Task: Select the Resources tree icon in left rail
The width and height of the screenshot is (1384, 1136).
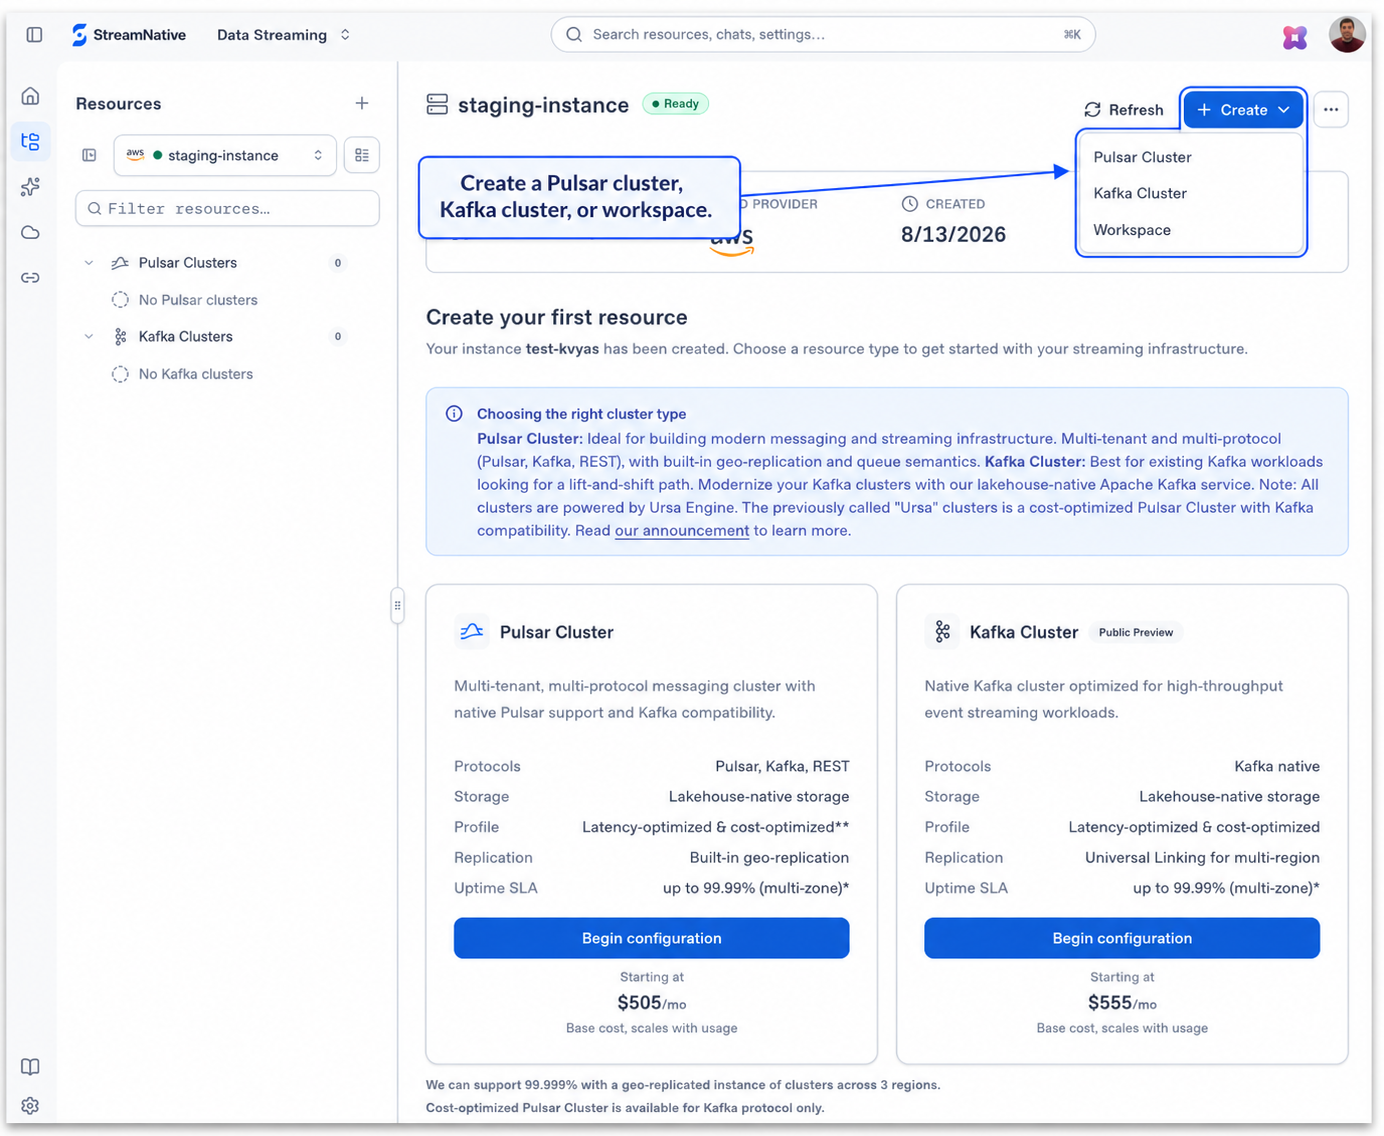Action: tap(31, 141)
